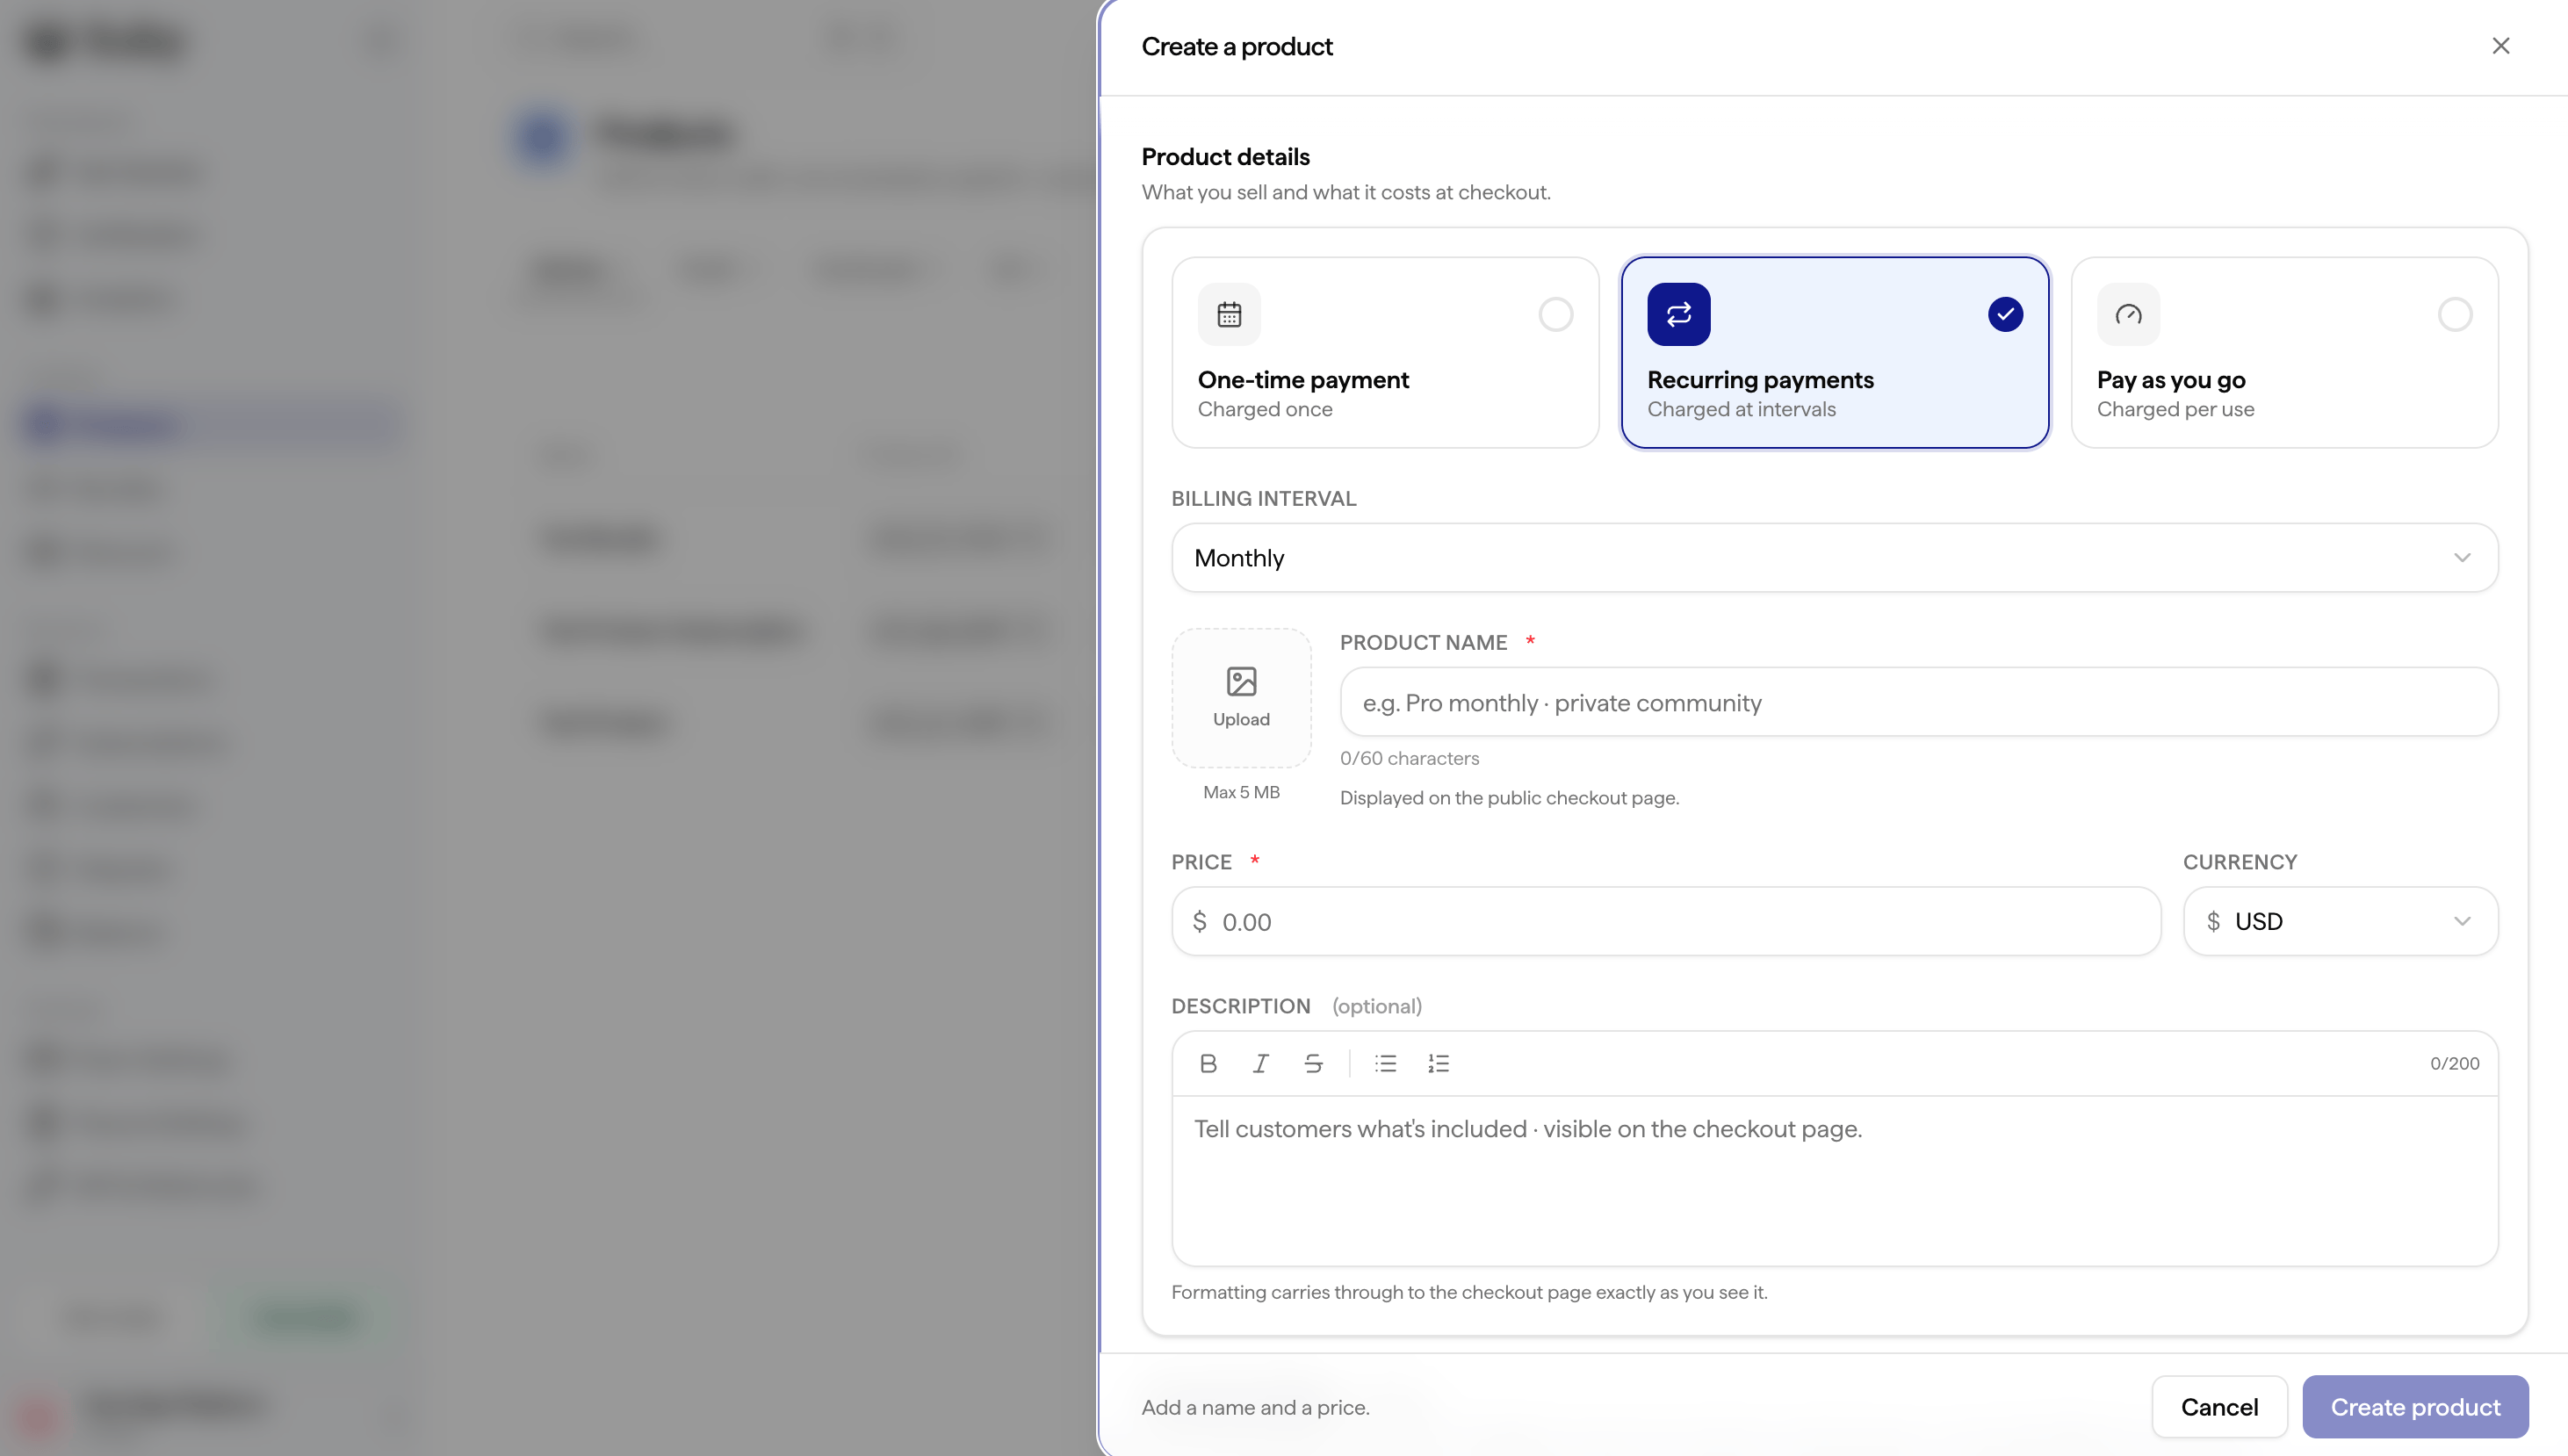This screenshot has width=2568, height=1456.
Task: Insert a numbered list in description
Action: [x=1438, y=1063]
